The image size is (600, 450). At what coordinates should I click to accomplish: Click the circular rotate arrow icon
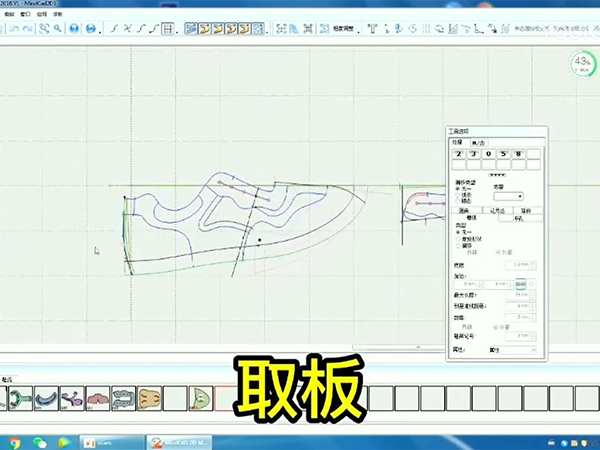(x=412, y=29)
